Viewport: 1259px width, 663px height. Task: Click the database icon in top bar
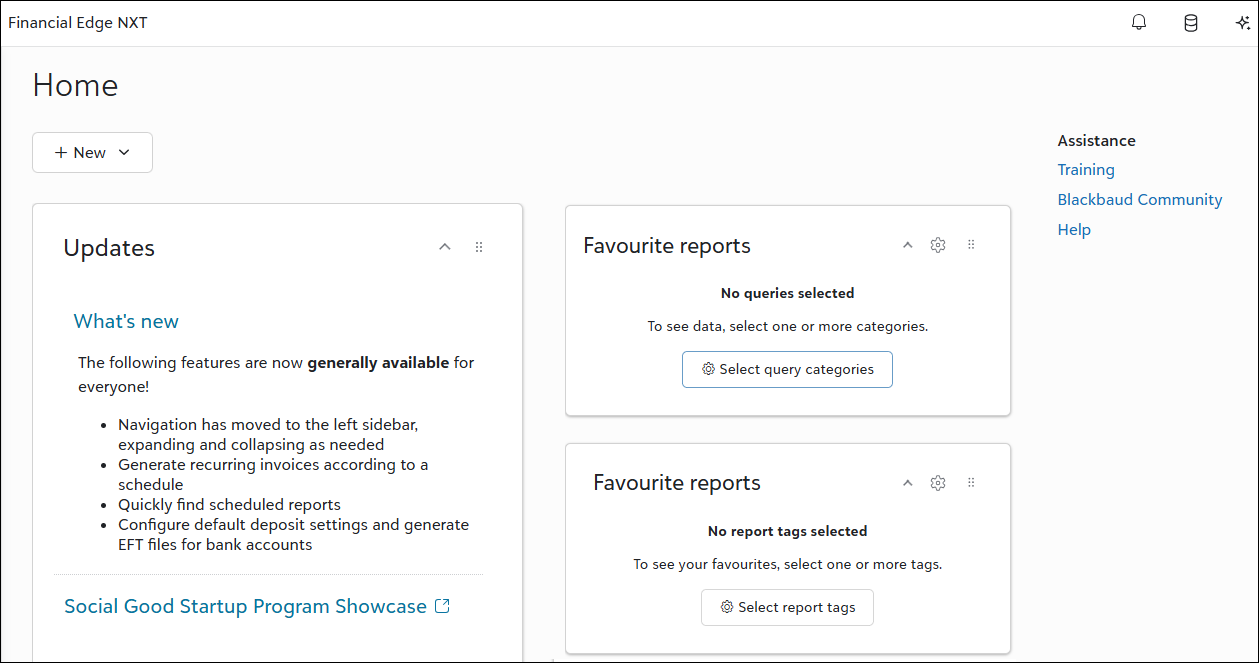coord(1191,23)
